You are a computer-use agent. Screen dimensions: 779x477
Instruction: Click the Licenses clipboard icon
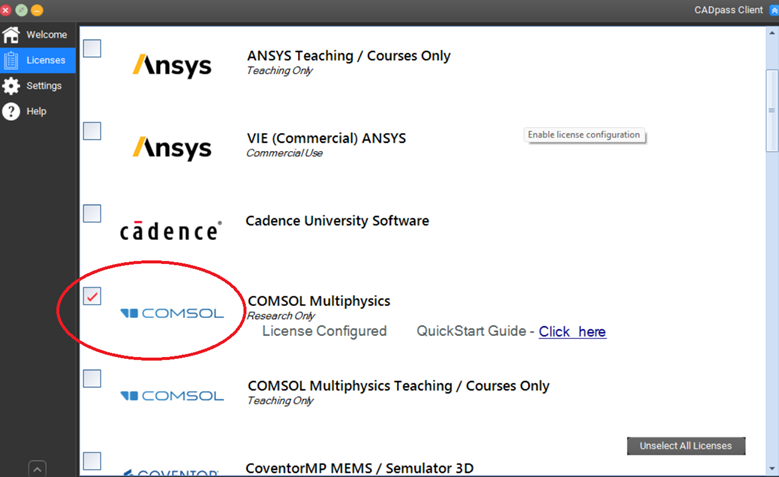point(11,61)
